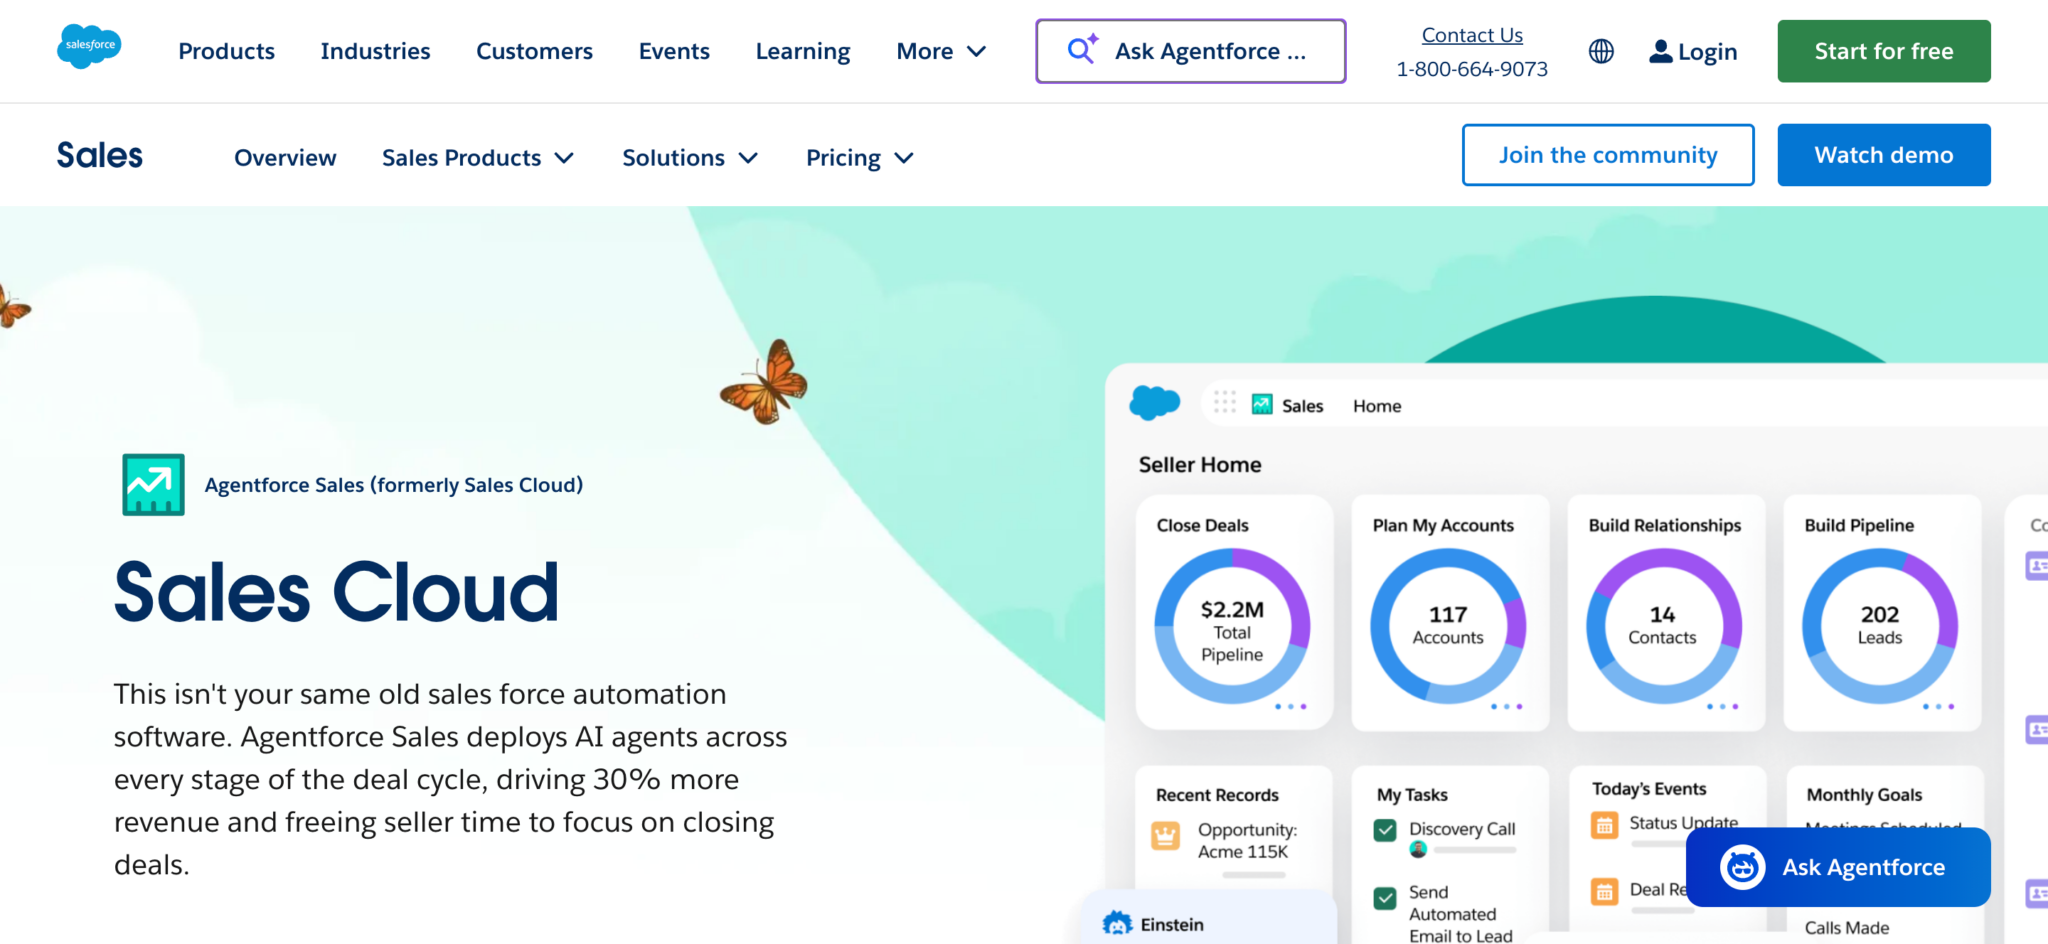Expand the Sales Products dropdown
The width and height of the screenshot is (2048, 944).
pyautogui.click(x=478, y=158)
